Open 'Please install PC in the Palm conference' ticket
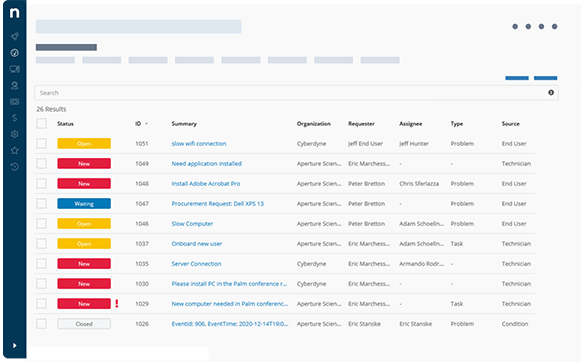 tap(229, 283)
